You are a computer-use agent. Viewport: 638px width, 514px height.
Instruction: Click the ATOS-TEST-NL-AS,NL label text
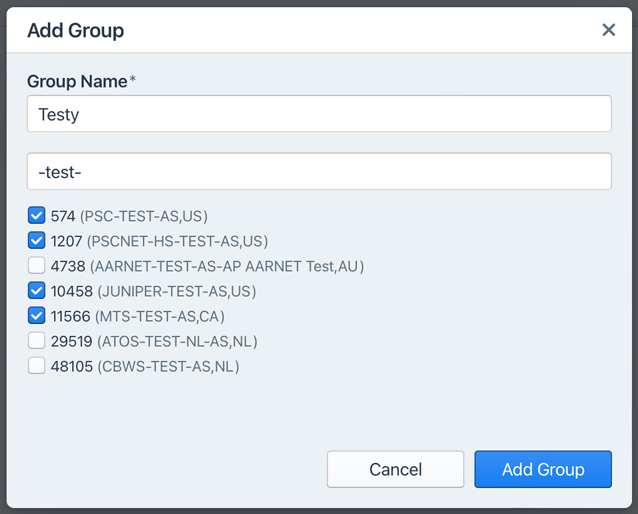tap(177, 341)
